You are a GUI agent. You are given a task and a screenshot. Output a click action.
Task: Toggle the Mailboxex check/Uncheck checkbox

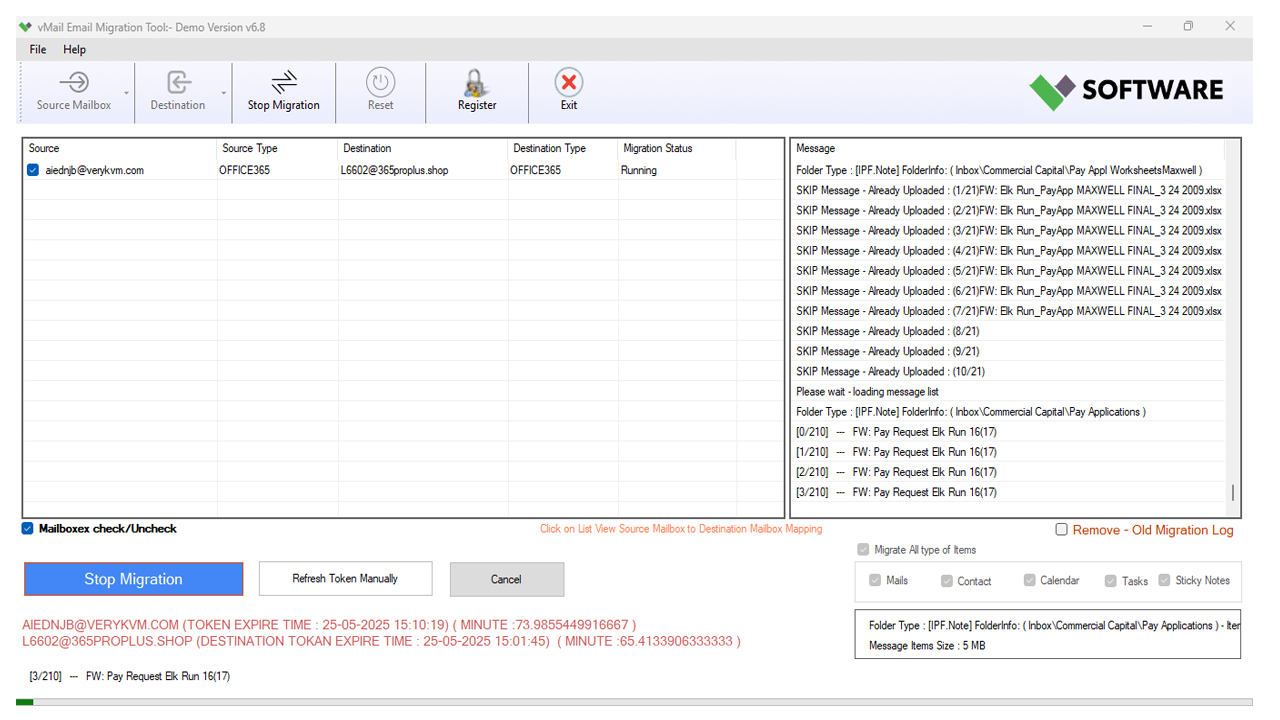pos(28,528)
